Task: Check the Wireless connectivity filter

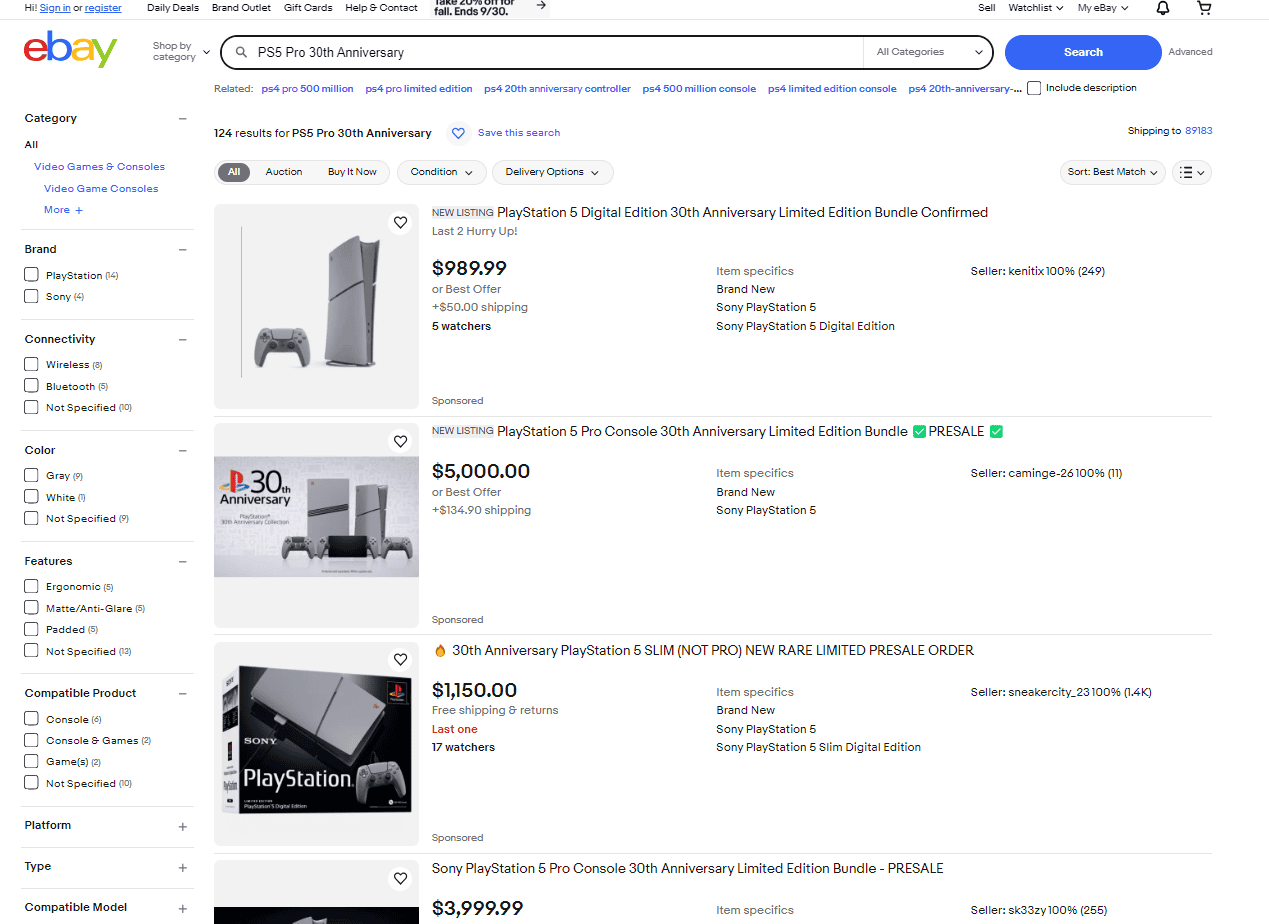Action: (x=32, y=365)
